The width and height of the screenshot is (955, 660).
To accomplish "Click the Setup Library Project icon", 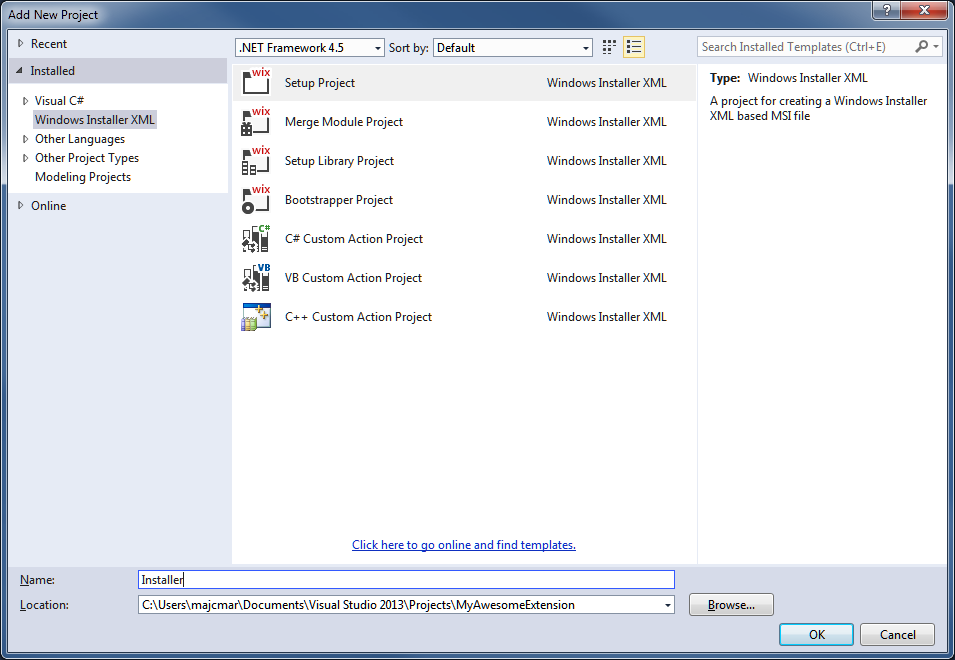I will tap(256, 160).
